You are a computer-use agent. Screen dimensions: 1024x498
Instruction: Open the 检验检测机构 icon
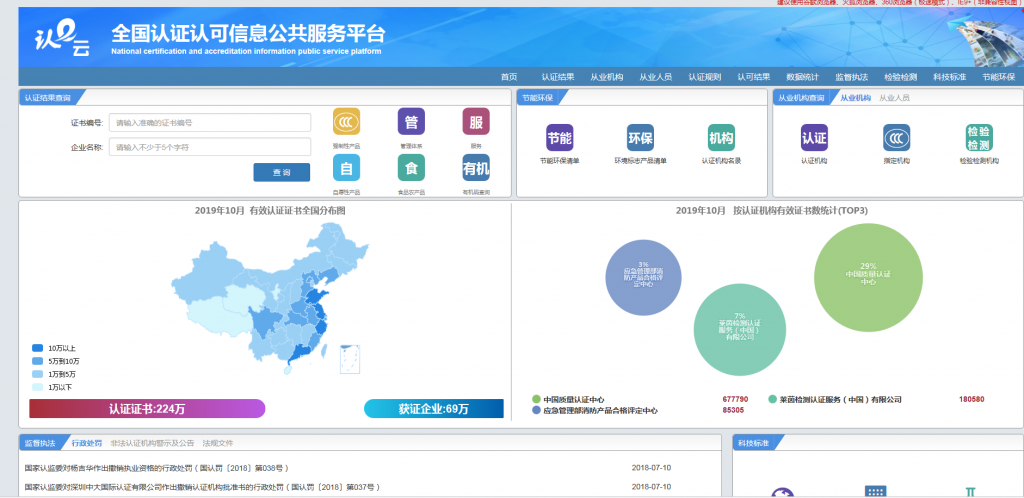click(x=979, y=138)
